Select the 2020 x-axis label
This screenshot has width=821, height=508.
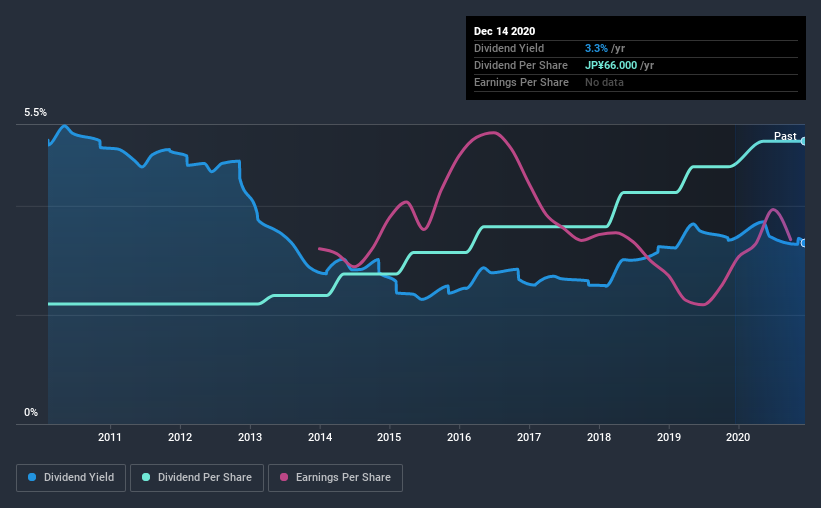coord(738,437)
